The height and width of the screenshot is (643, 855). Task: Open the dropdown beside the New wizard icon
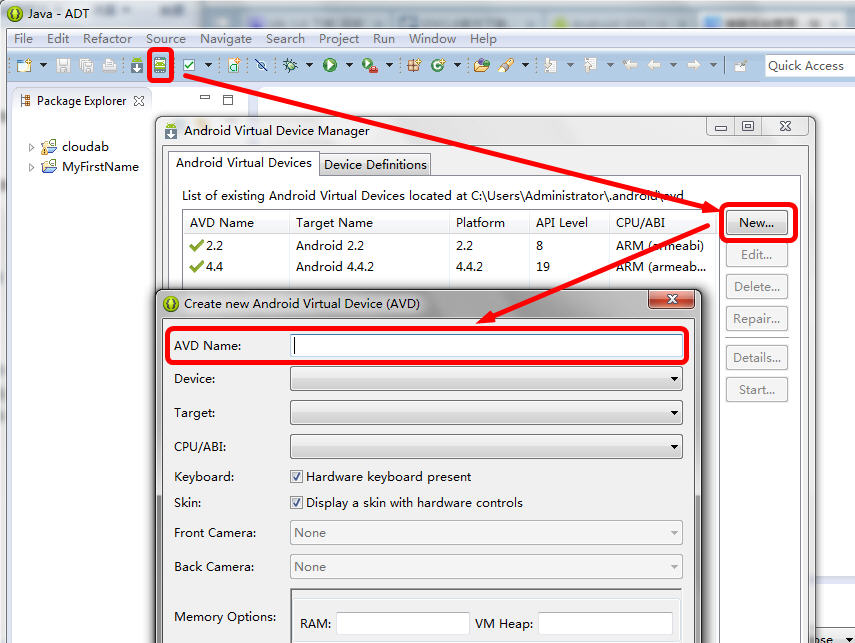[x=43, y=65]
